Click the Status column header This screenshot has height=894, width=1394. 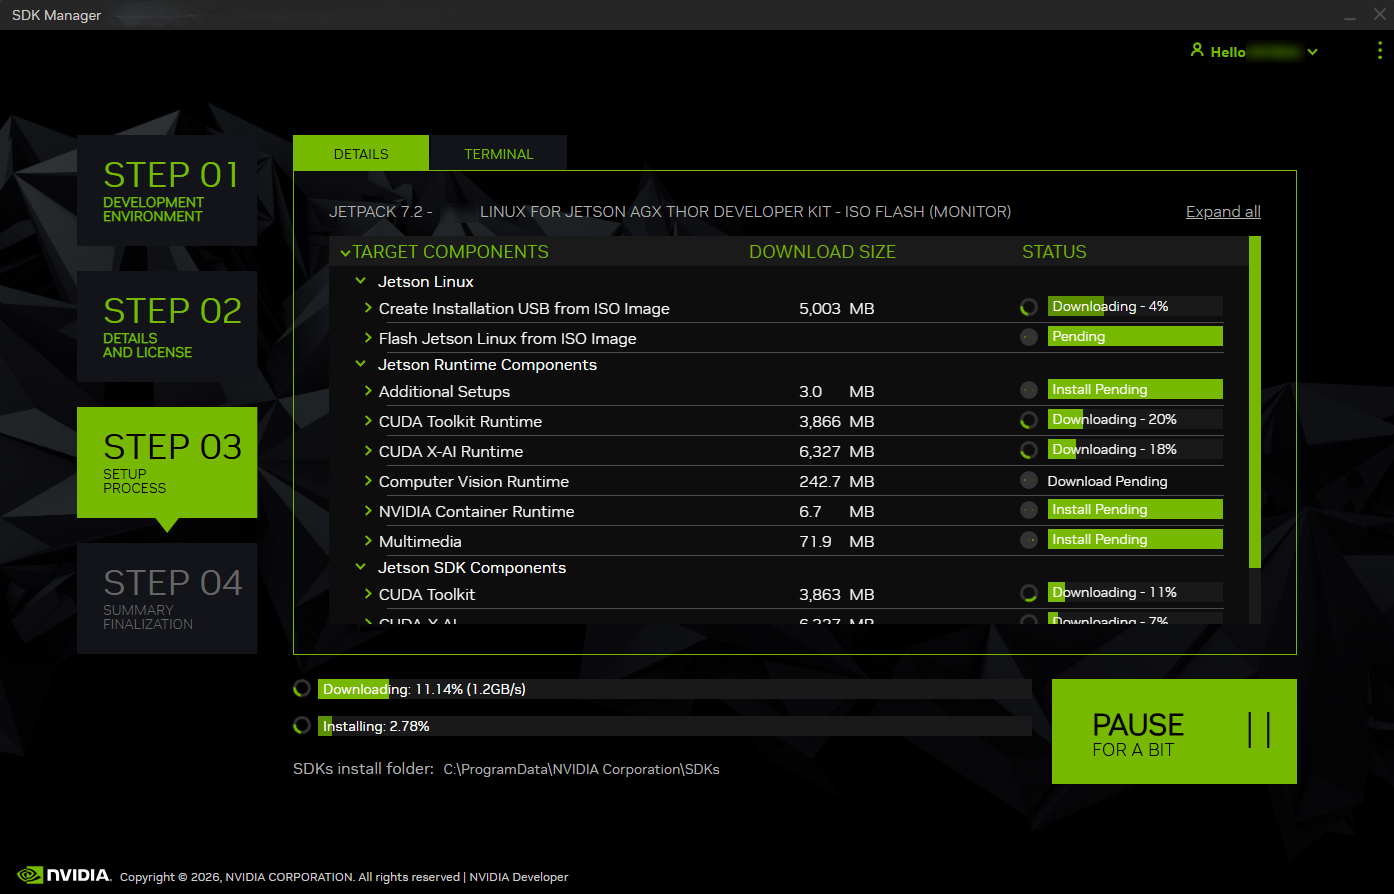point(1054,252)
